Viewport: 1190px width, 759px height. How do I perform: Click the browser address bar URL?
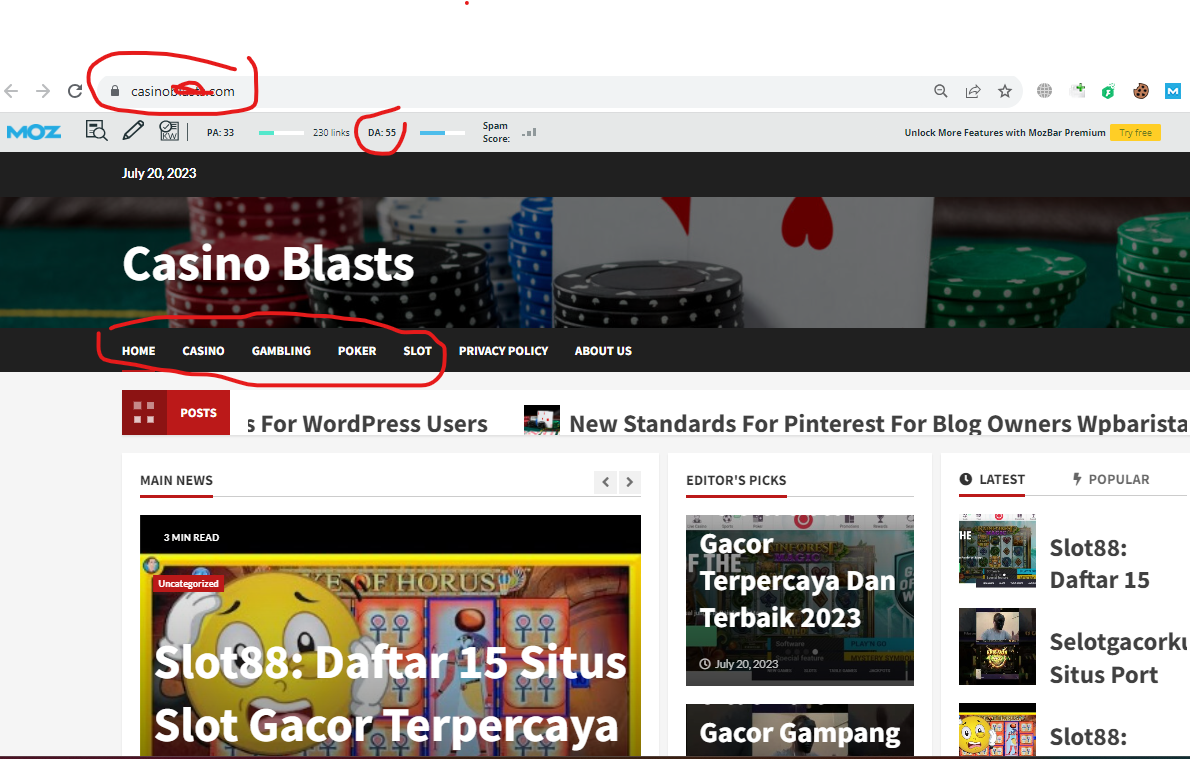[x=183, y=91]
